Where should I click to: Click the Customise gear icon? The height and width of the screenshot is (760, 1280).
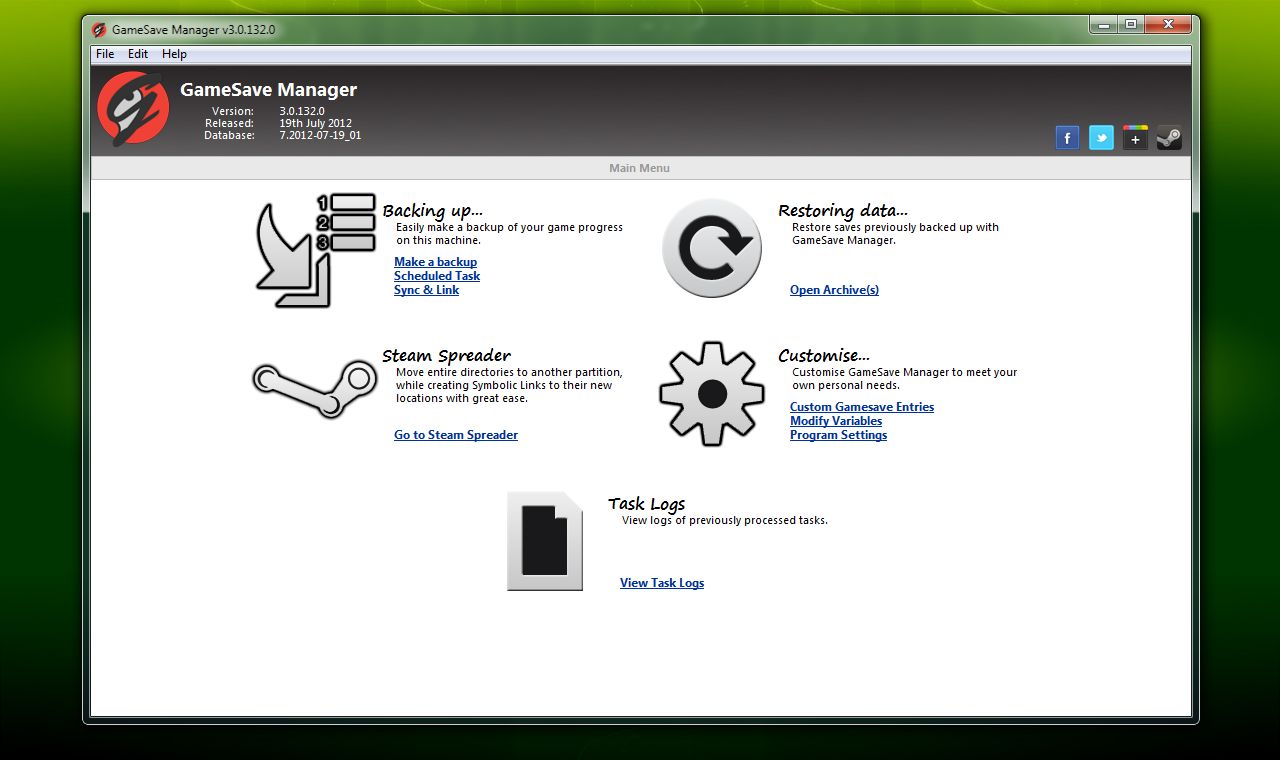[712, 393]
